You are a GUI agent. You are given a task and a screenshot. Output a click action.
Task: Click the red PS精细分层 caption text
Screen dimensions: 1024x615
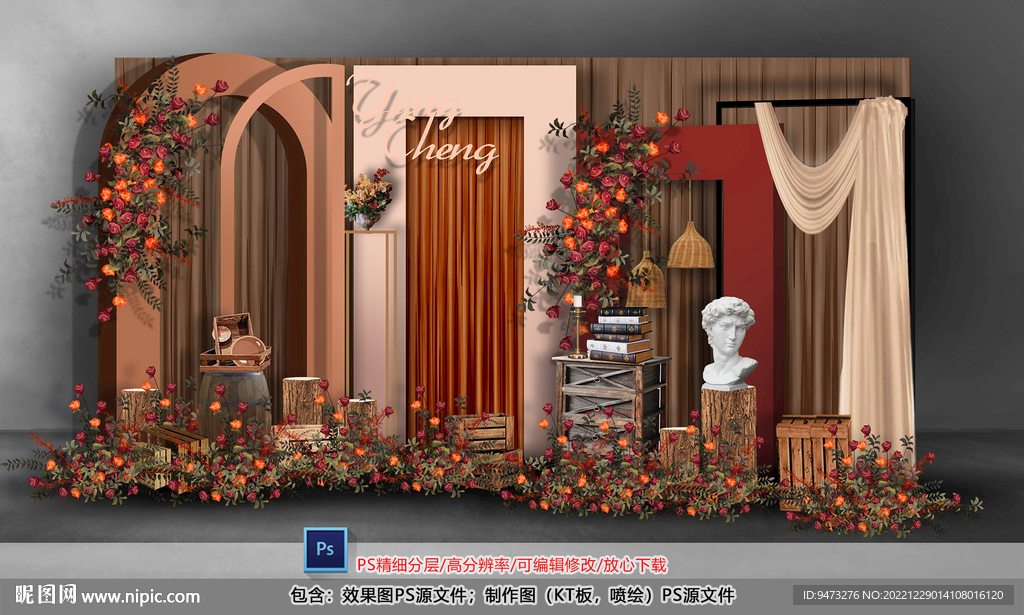click(x=511, y=565)
